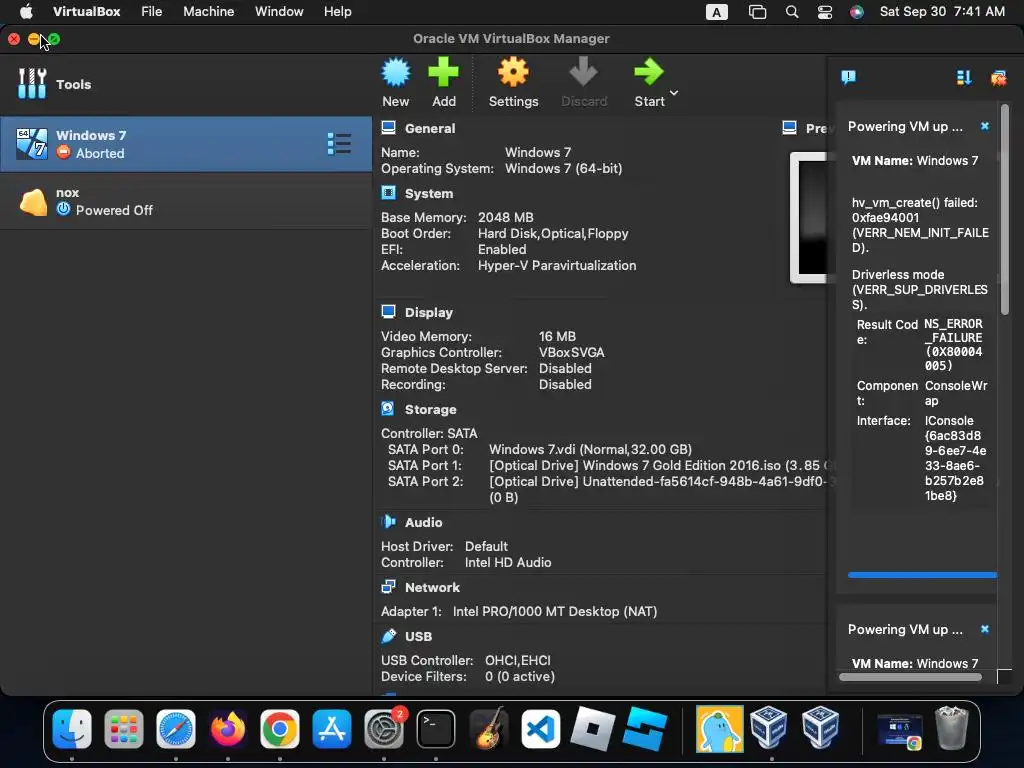The width and height of the screenshot is (1024, 768).
Task: Launch the blue Roblox Studio icon in Dock
Action: pos(645,729)
